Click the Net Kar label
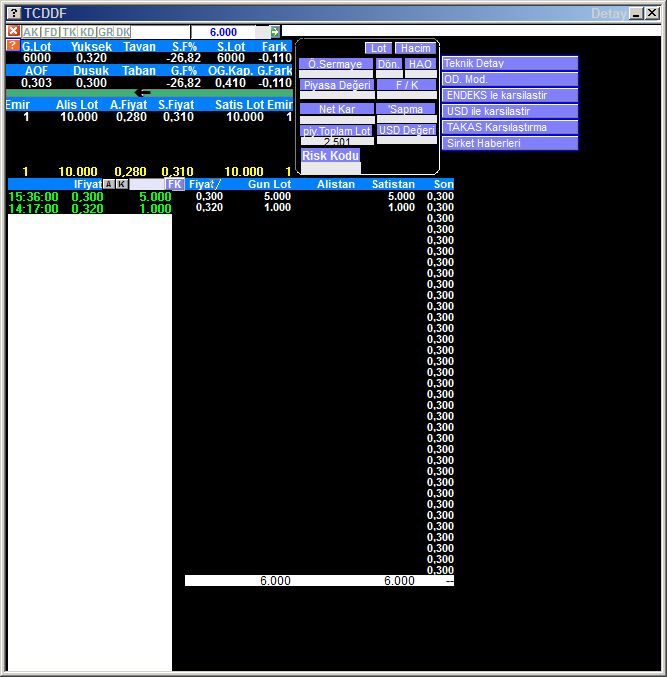 click(337, 109)
